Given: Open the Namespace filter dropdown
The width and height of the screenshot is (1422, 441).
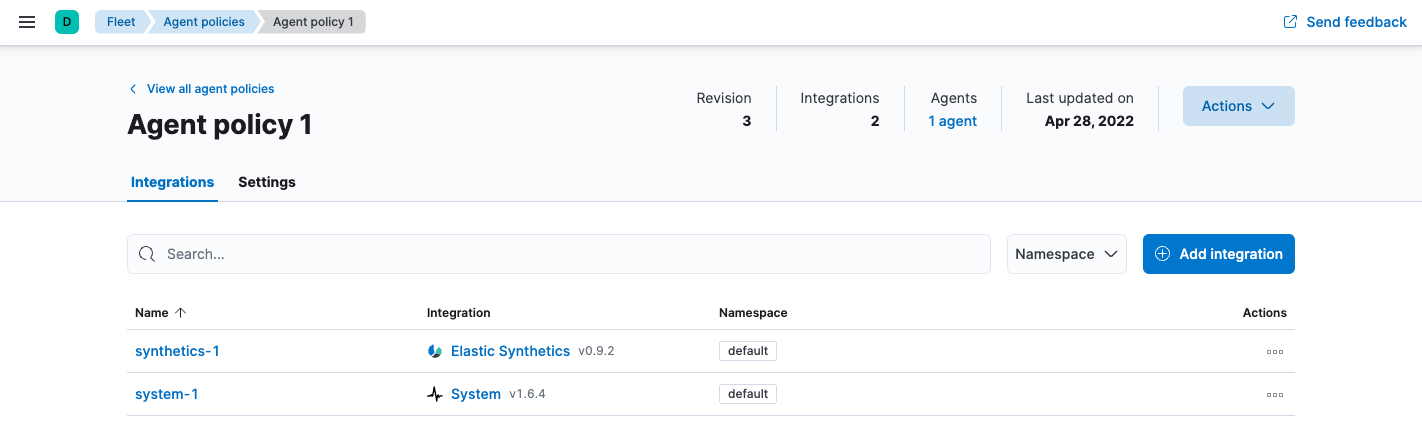Looking at the screenshot, I should pyautogui.click(x=1066, y=254).
